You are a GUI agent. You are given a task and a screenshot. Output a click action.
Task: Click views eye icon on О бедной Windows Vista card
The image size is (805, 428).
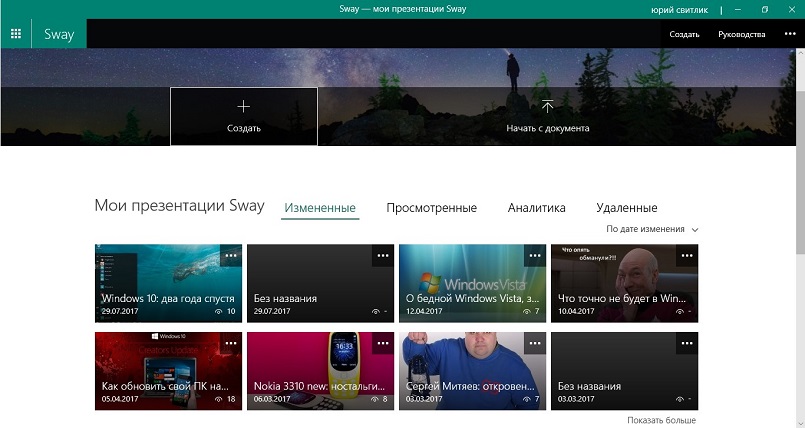tap(527, 312)
